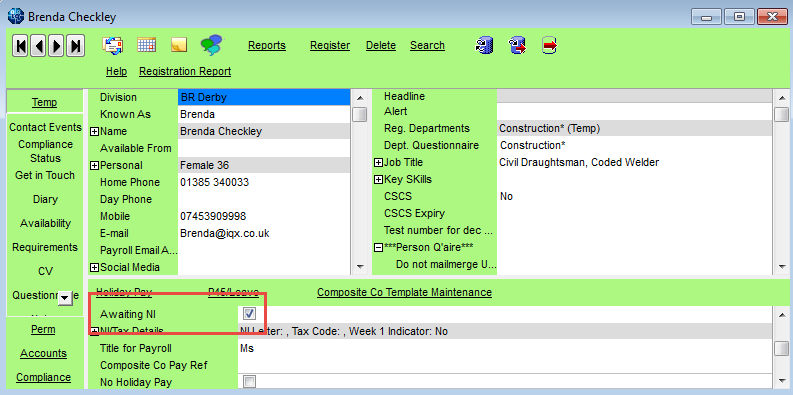Expand the Social Media field group

(x=94, y=267)
